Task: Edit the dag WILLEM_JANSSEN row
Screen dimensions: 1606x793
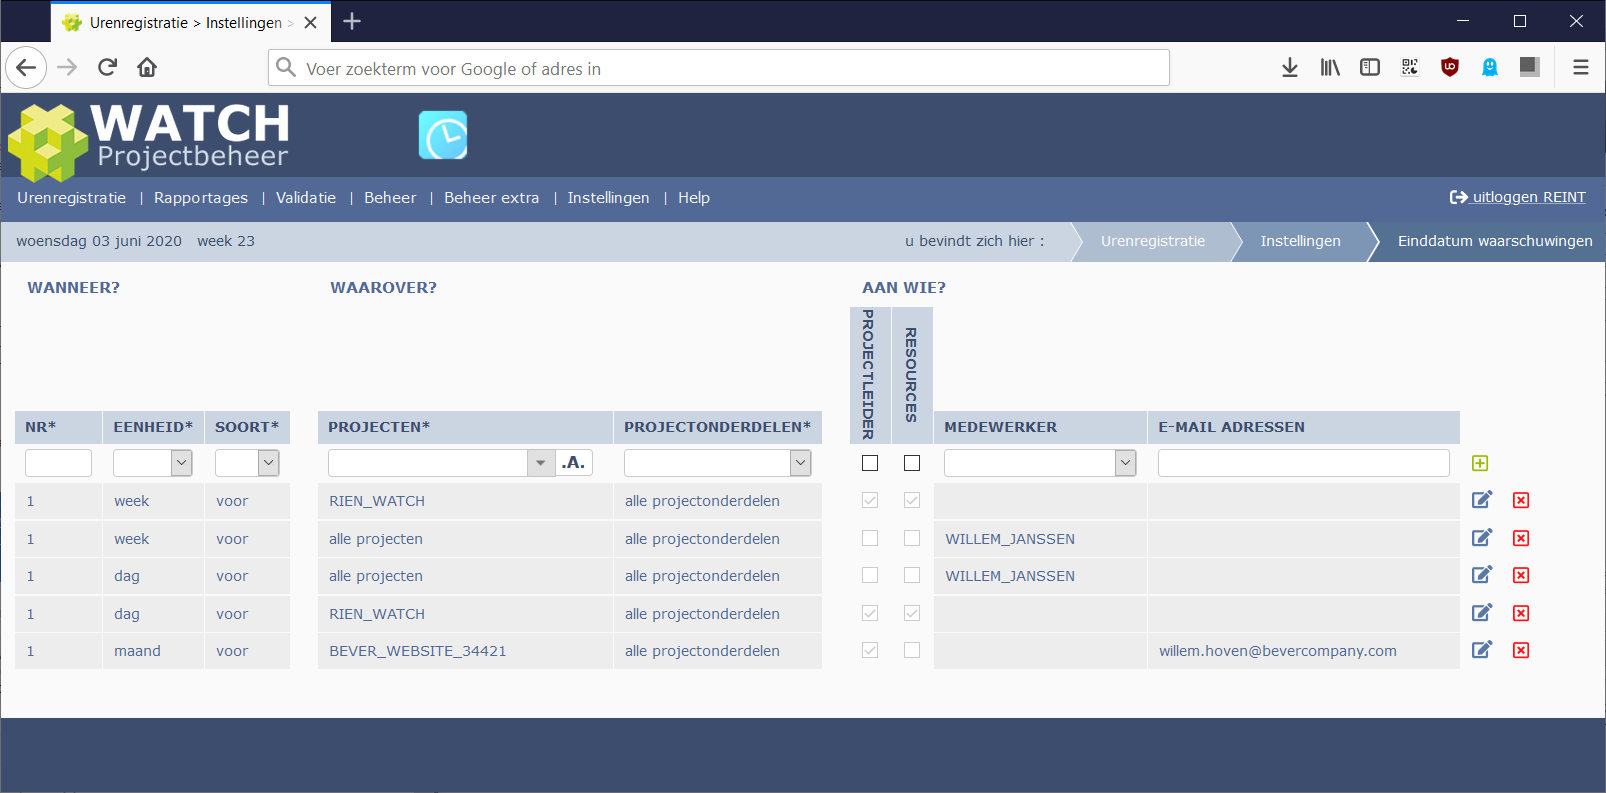Action: click(1482, 575)
